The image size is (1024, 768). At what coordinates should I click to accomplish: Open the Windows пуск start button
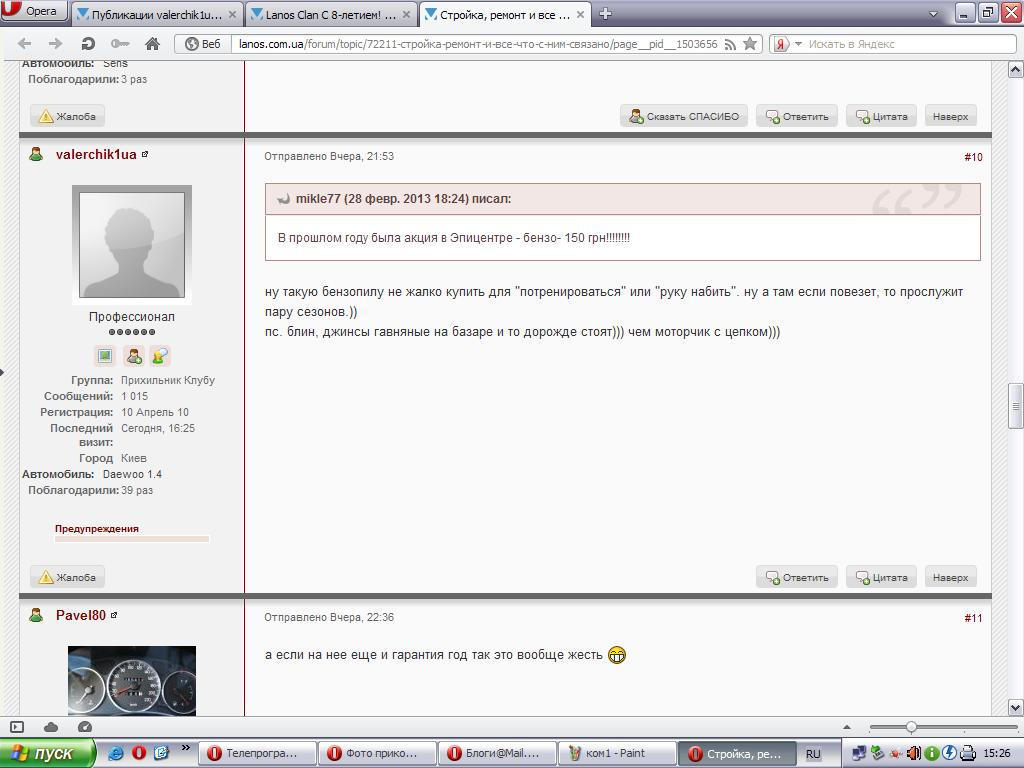(x=47, y=754)
